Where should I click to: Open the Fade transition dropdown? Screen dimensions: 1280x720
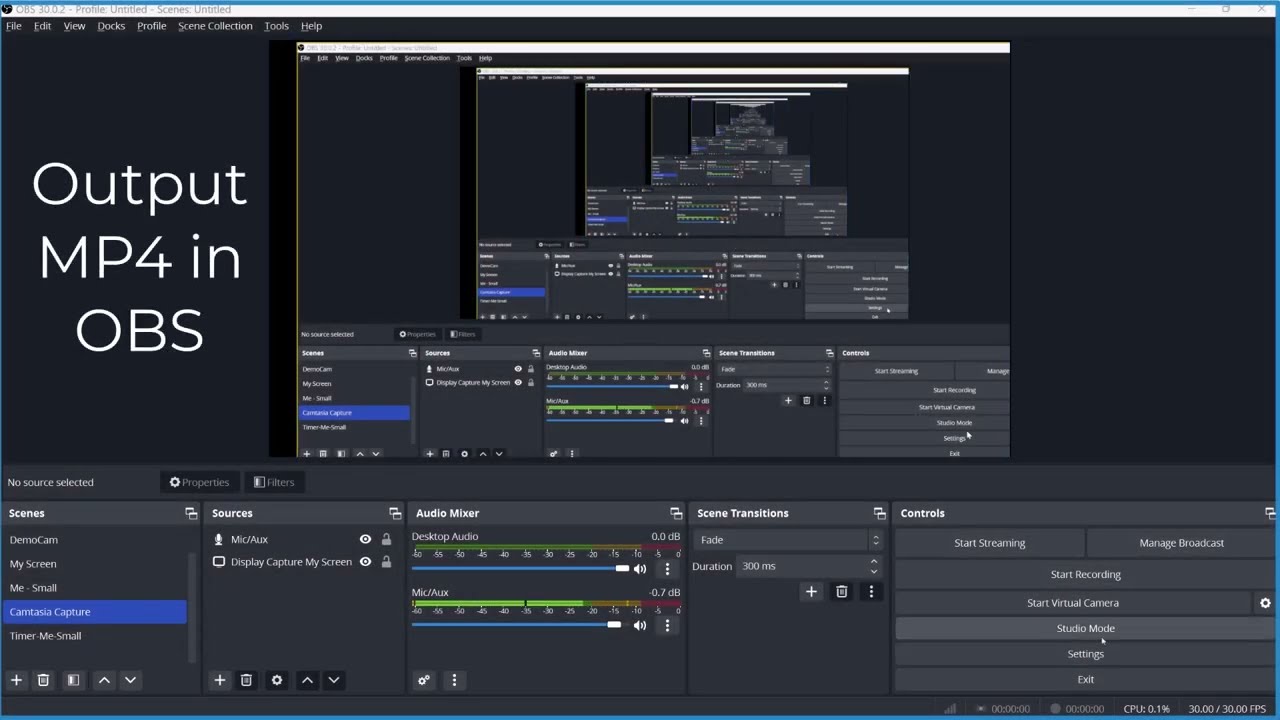point(789,540)
